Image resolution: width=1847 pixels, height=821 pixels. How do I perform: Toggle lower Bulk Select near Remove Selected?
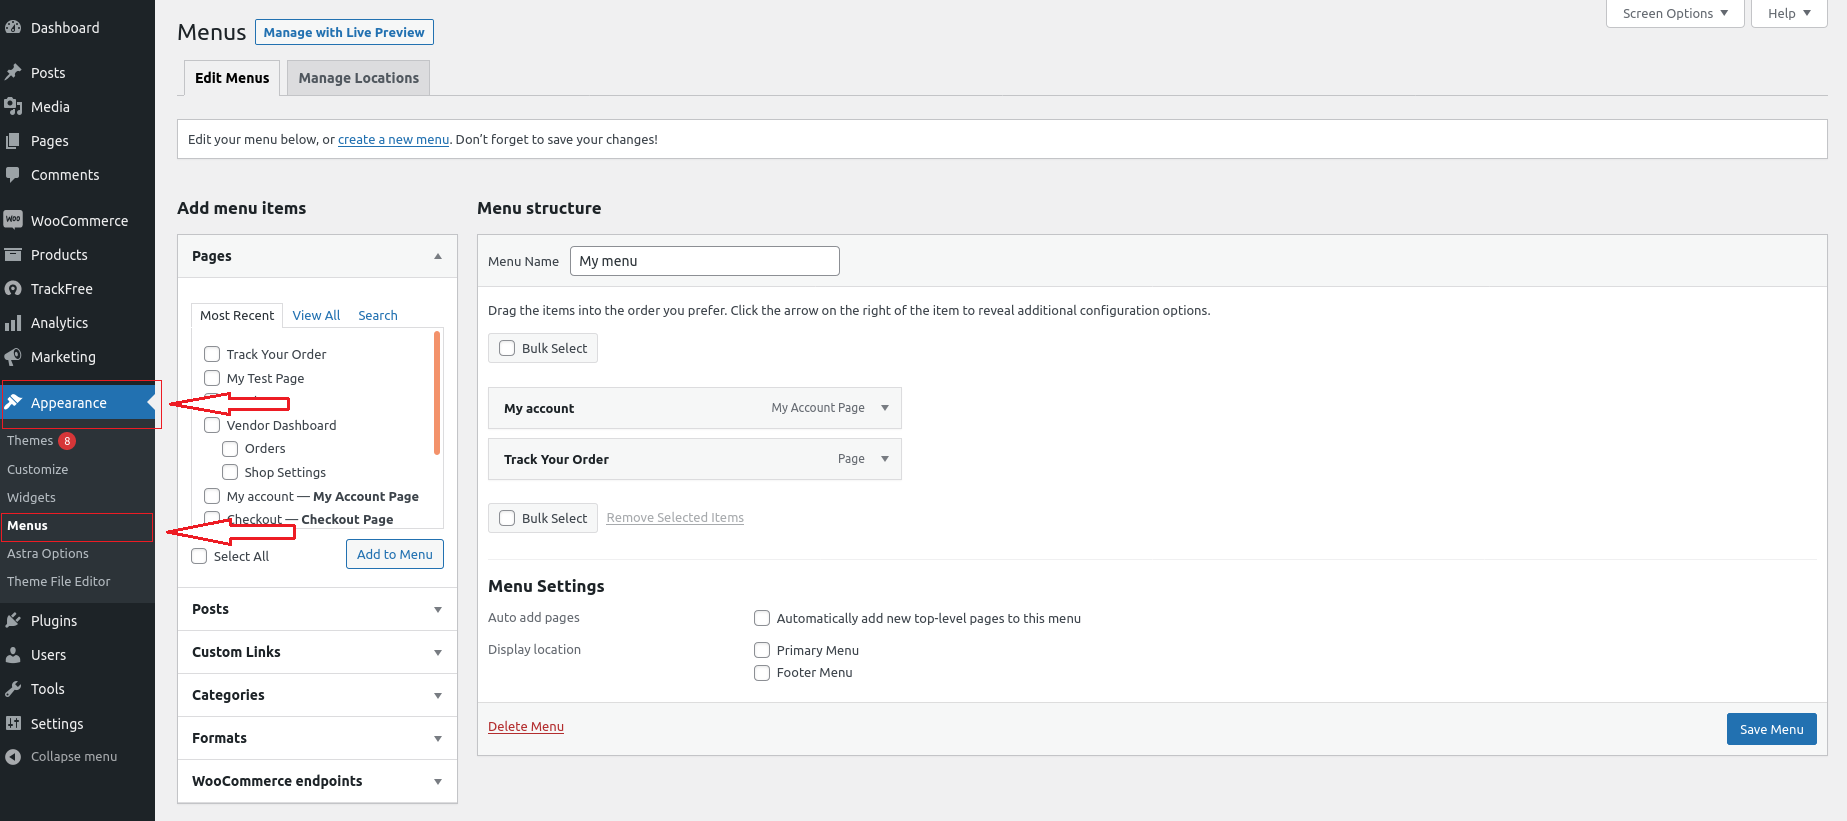tap(507, 518)
